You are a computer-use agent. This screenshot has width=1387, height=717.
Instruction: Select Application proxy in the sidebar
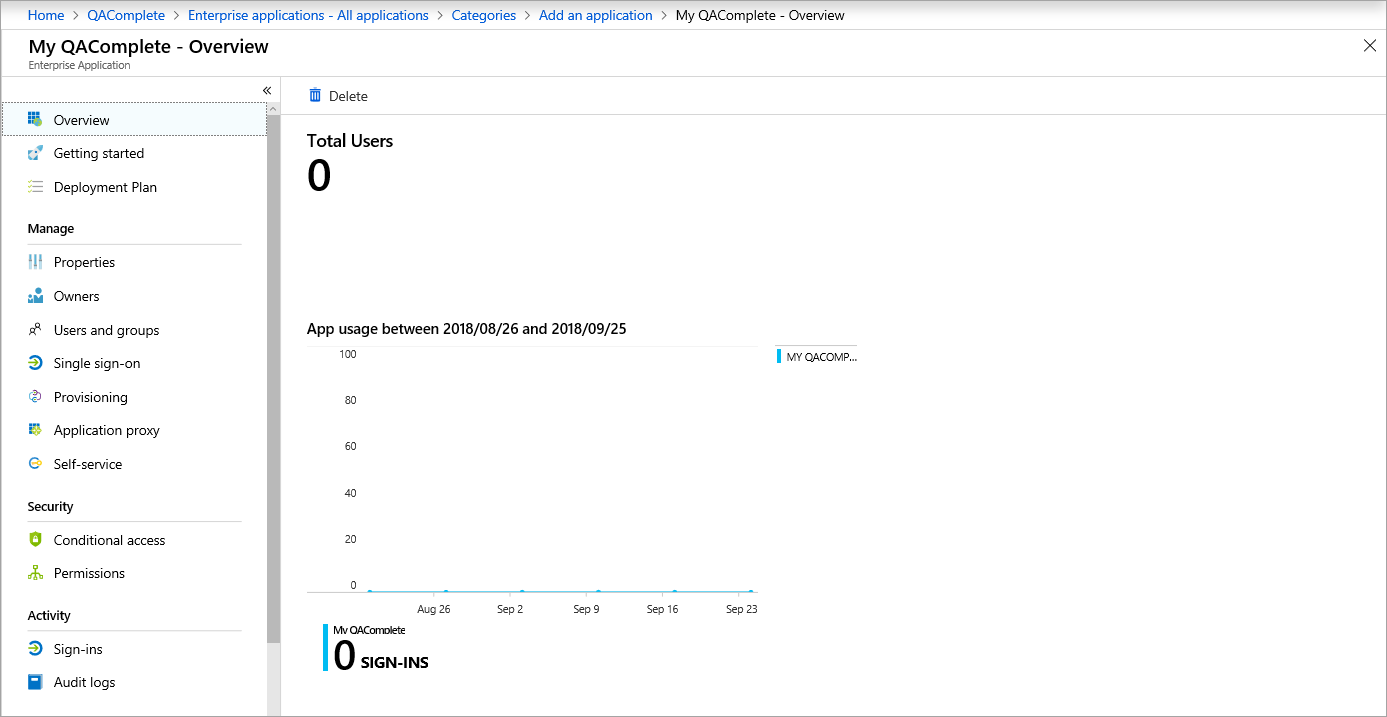pos(106,430)
